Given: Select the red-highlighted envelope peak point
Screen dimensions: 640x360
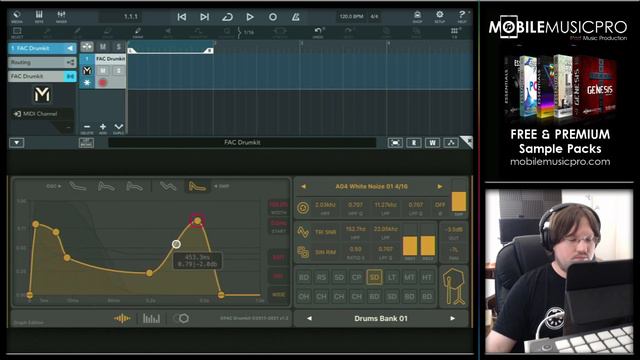Looking at the screenshot, I should click(198, 221).
